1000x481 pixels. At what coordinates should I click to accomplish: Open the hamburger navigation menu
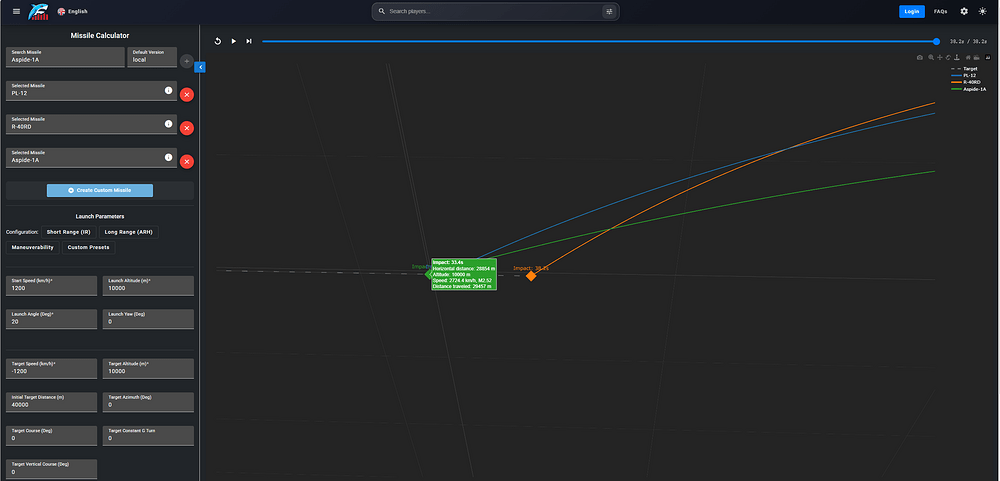click(17, 11)
